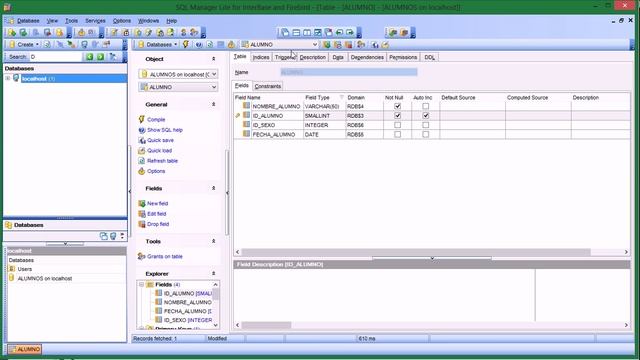Image resolution: width=640 pixels, height=360 pixels.
Task: Click the green left-arrow previous window icon
Action: 339,32
